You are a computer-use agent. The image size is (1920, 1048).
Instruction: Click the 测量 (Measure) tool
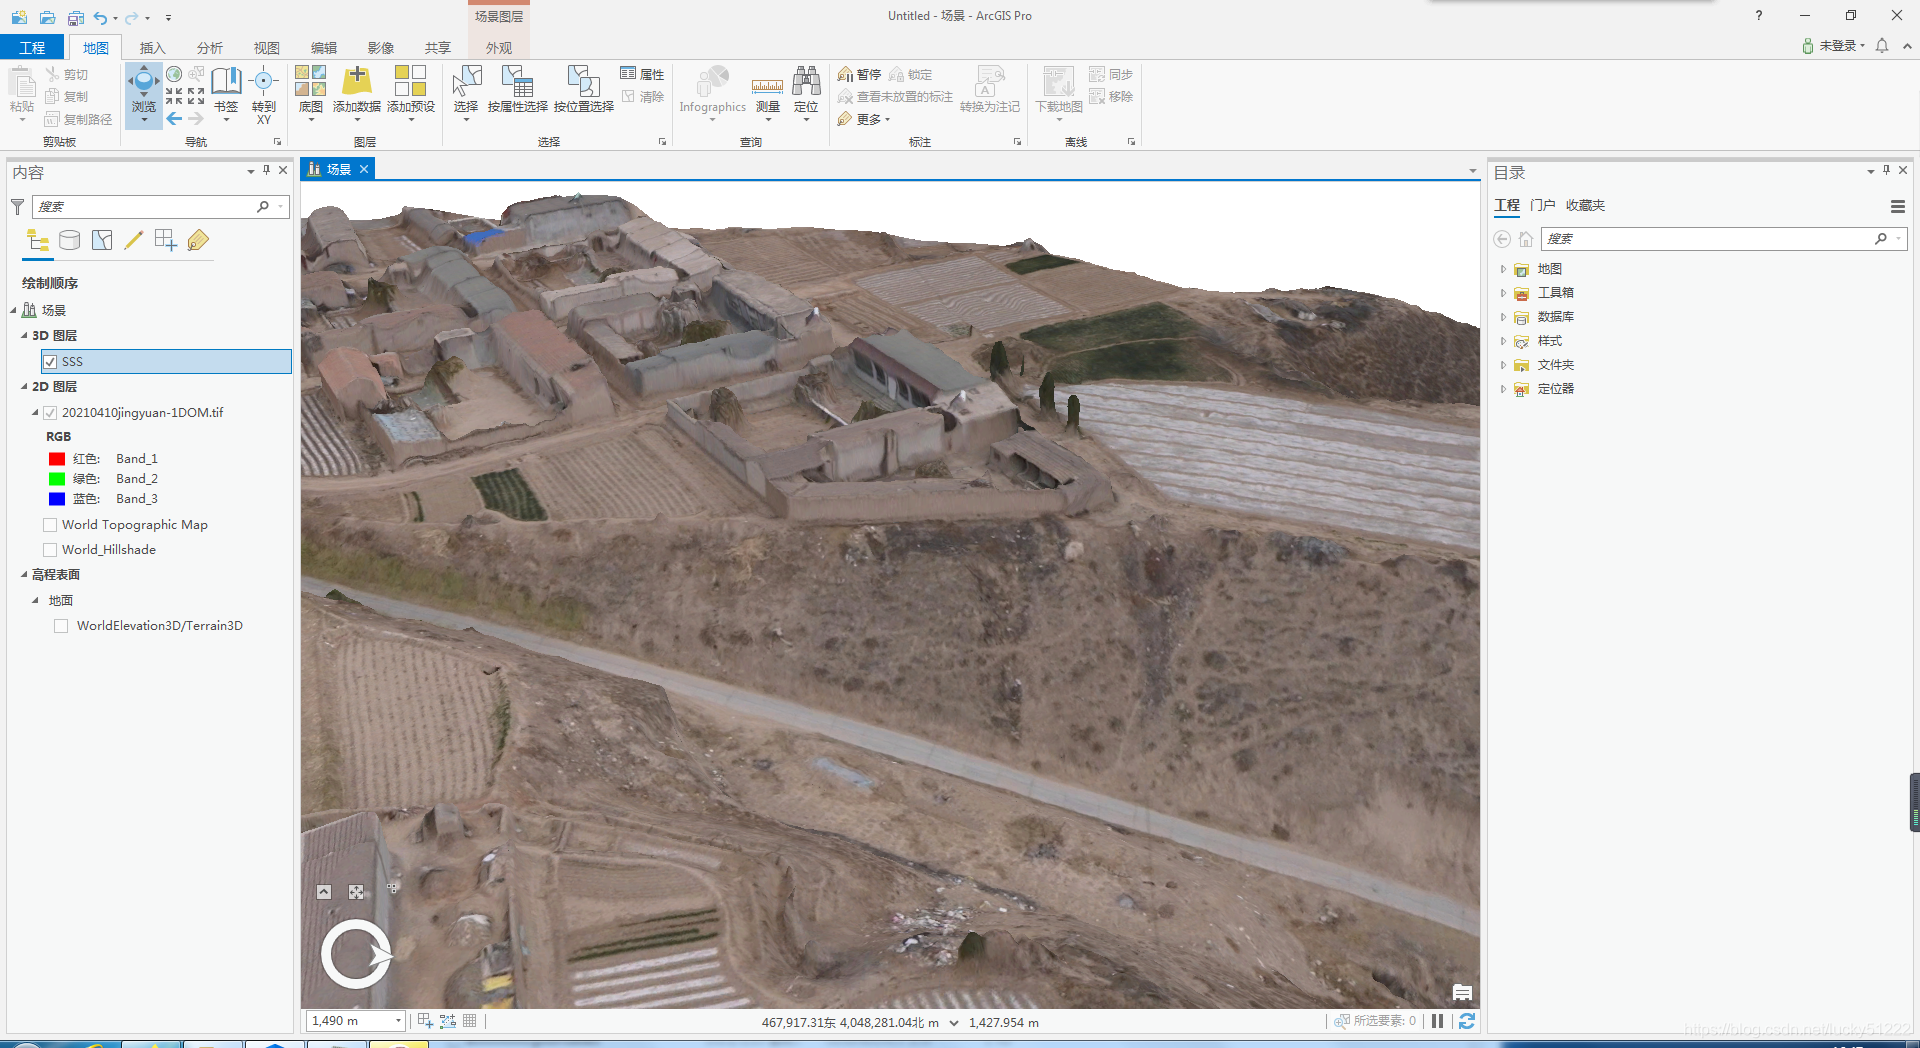[767, 94]
